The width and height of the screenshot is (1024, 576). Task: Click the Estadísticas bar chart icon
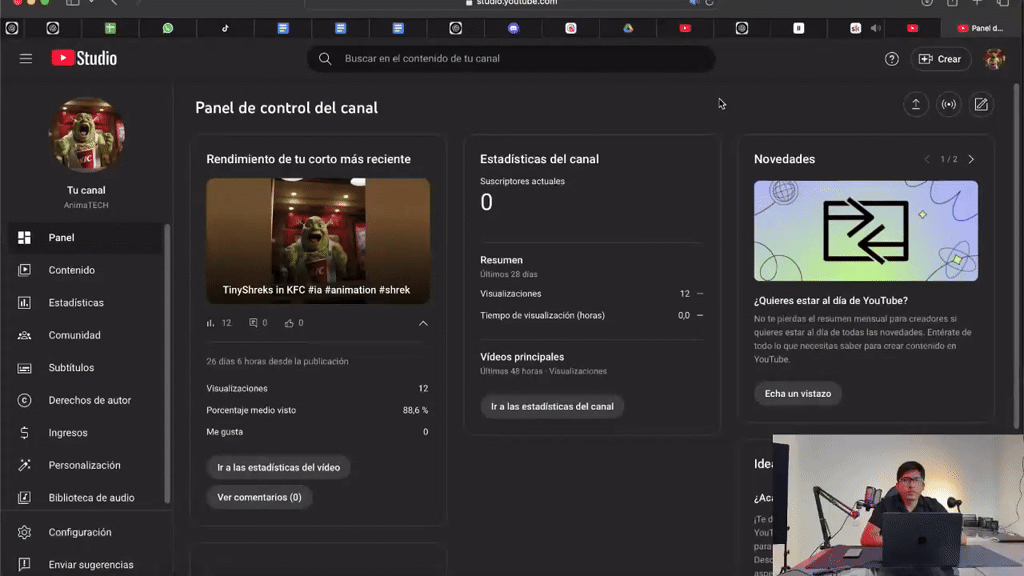24,302
